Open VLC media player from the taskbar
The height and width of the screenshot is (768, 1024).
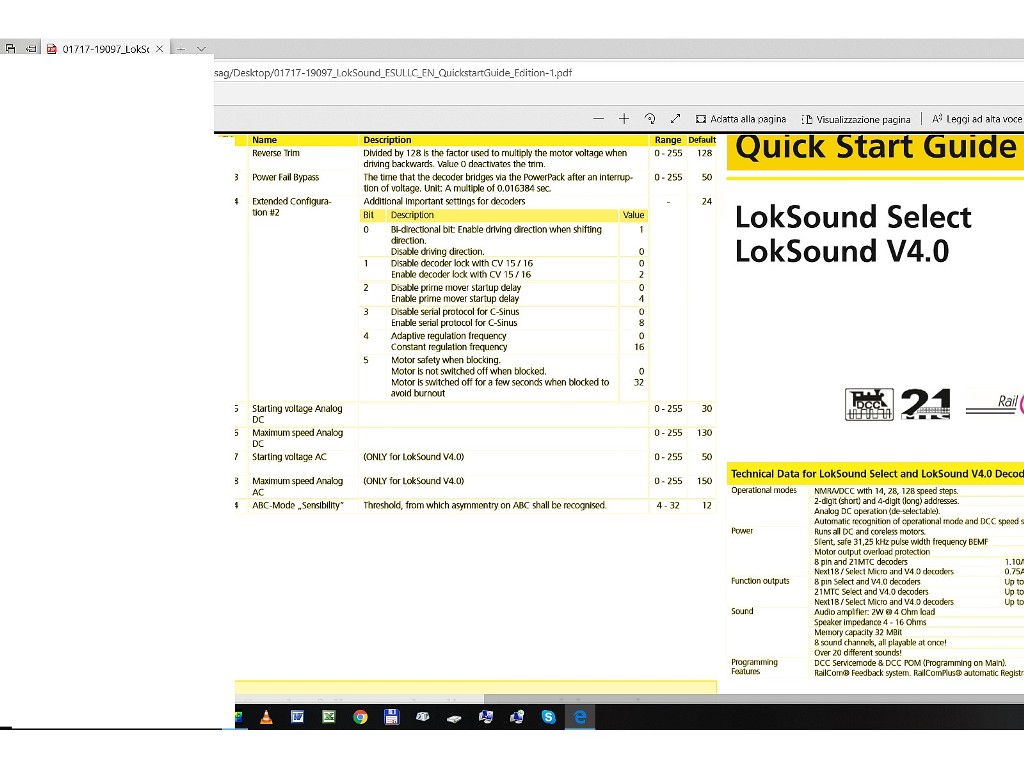pyautogui.click(x=266, y=716)
